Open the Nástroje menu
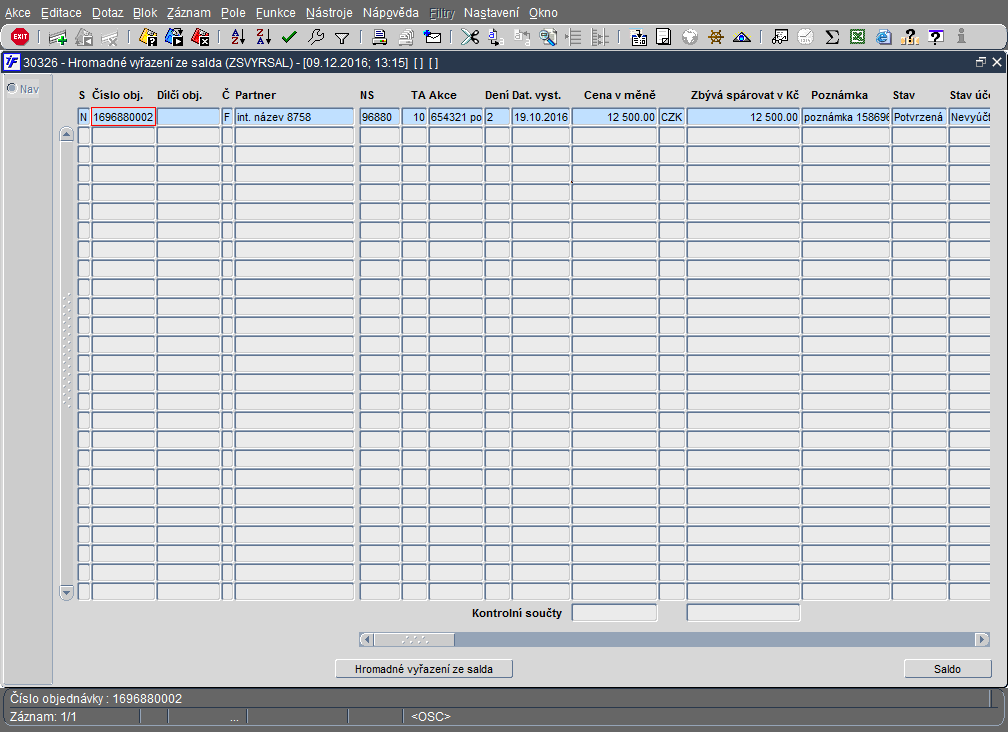This screenshot has width=1008, height=732. click(329, 13)
